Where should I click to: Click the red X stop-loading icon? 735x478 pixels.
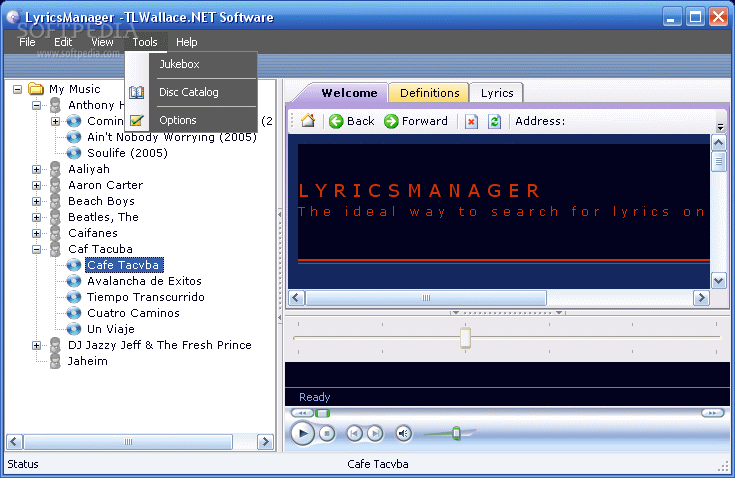471,122
